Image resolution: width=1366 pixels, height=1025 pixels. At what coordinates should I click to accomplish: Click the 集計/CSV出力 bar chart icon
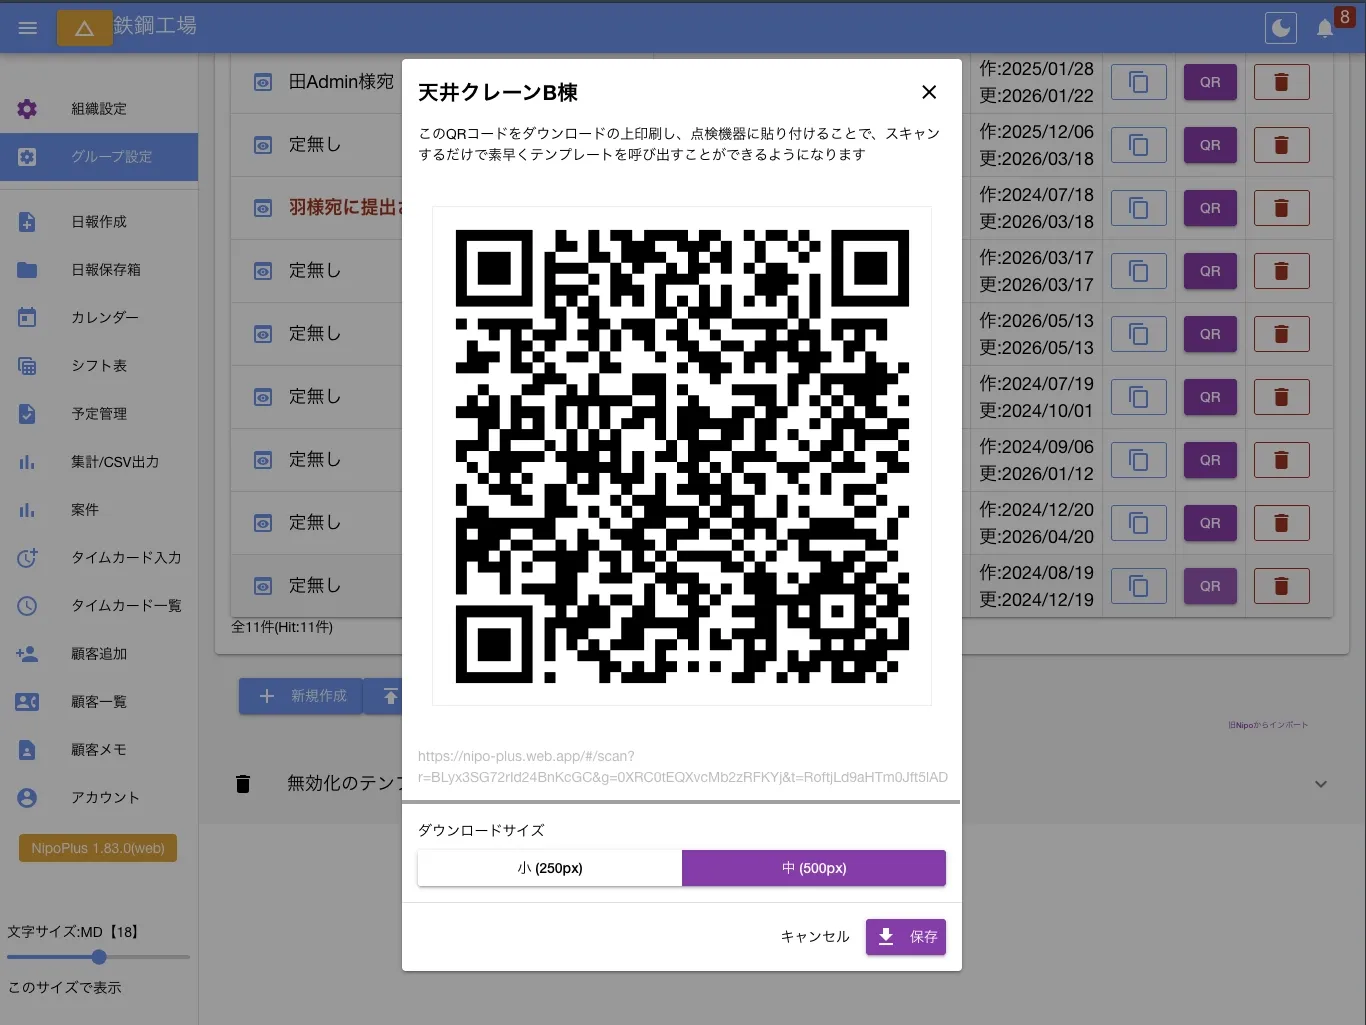[27, 462]
